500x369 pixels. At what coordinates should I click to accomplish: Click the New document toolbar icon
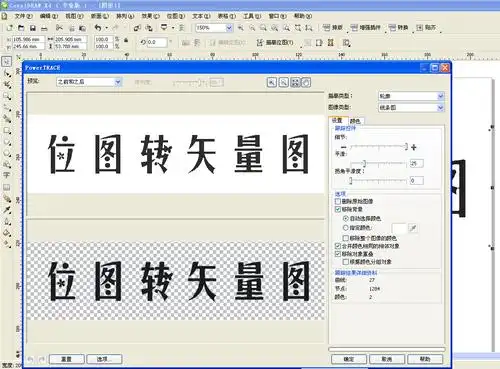pos(10,28)
